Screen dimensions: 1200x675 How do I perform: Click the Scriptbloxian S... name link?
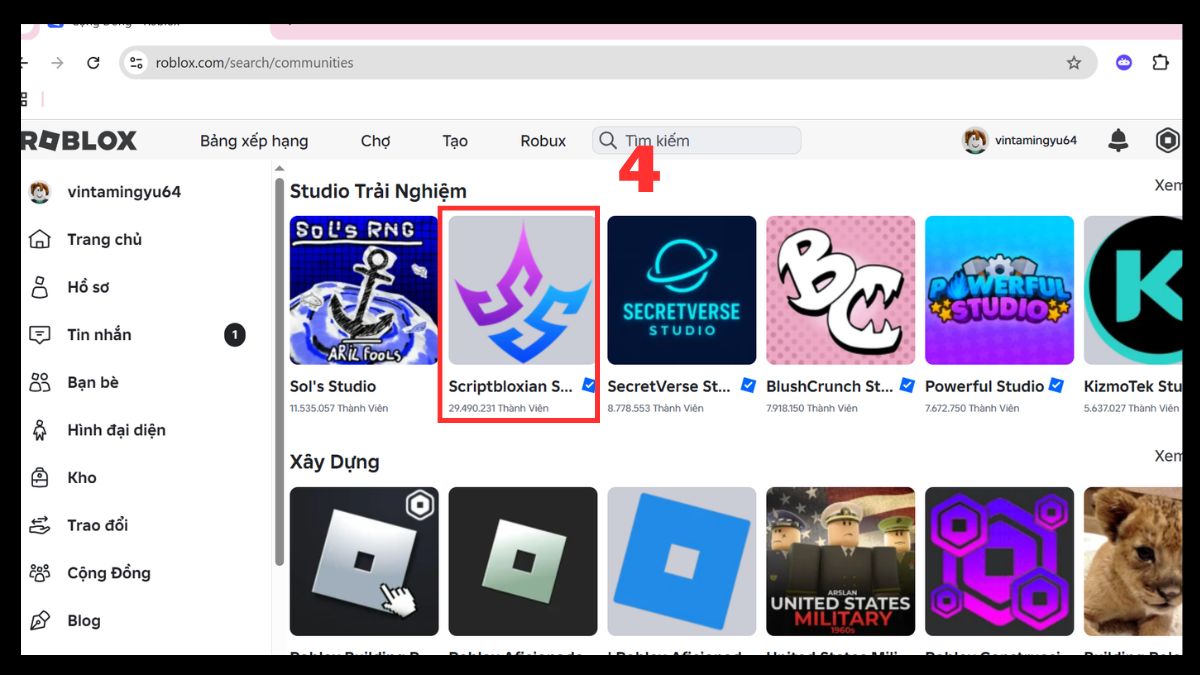pyautogui.click(x=511, y=386)
